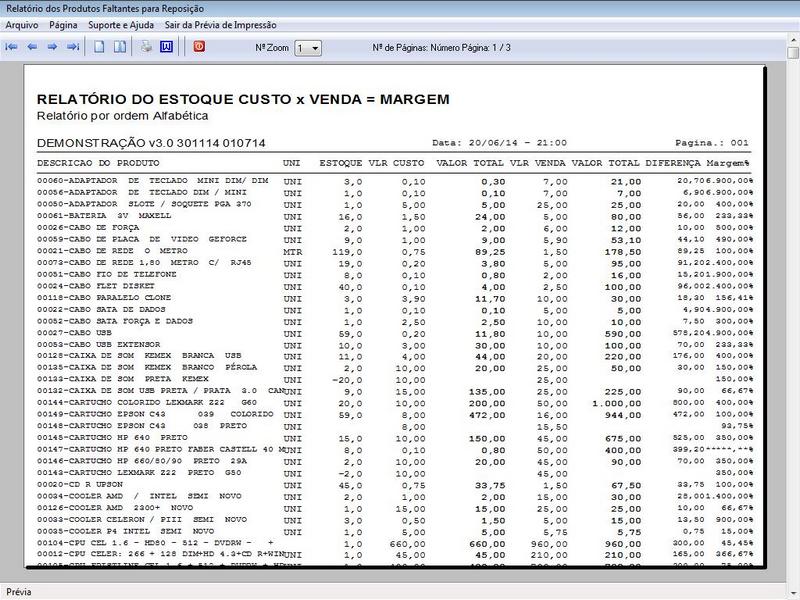The image size is (800, 600).
Task: Click the ESTOQUE column header
Action: (341, 163)
